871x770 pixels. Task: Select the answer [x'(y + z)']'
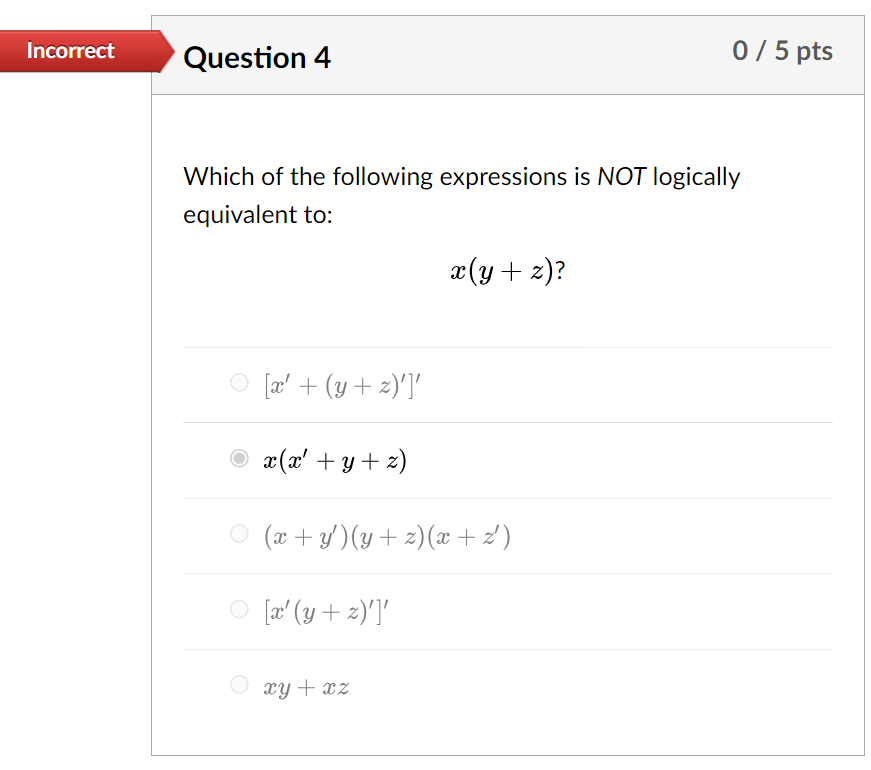click(x=240, y=608)
